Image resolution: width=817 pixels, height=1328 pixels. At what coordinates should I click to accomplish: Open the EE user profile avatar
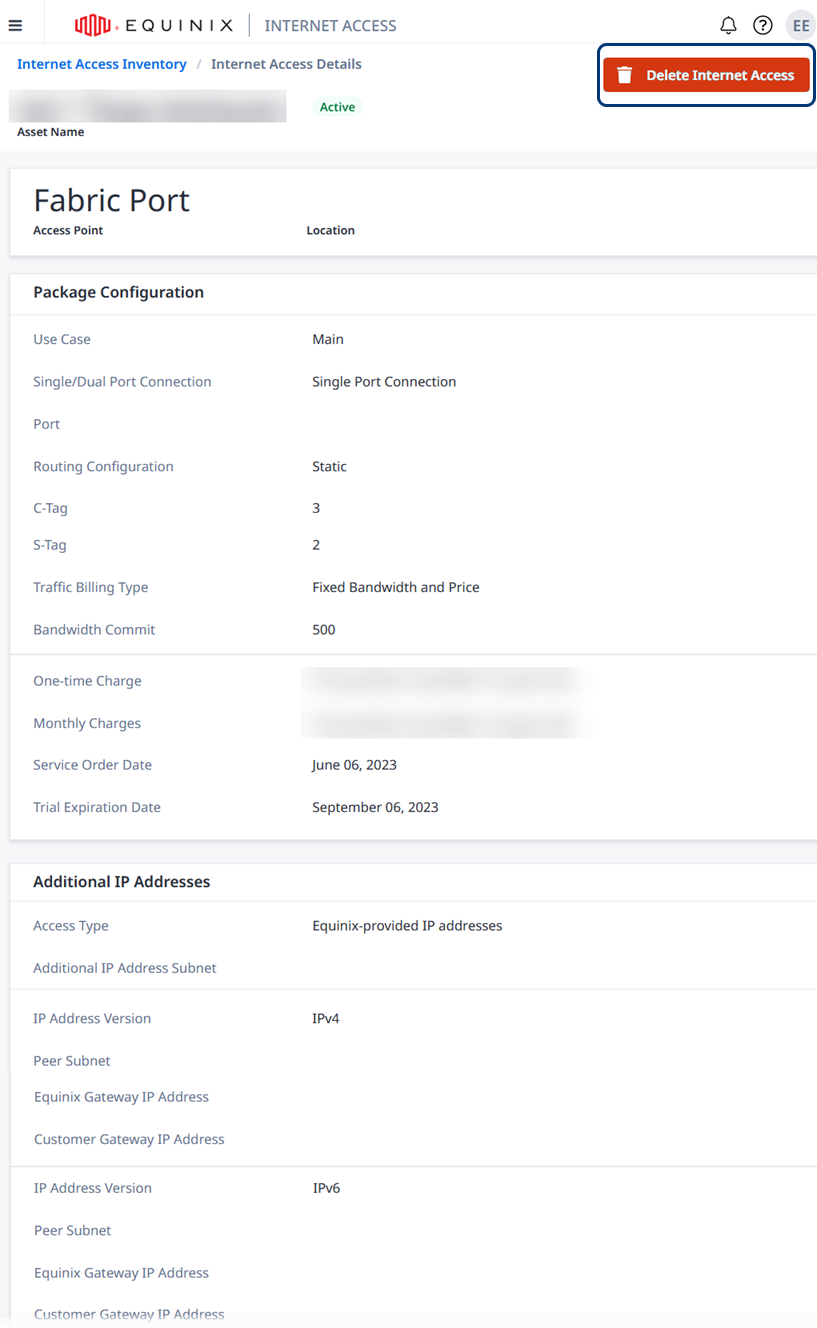[801, 25]
